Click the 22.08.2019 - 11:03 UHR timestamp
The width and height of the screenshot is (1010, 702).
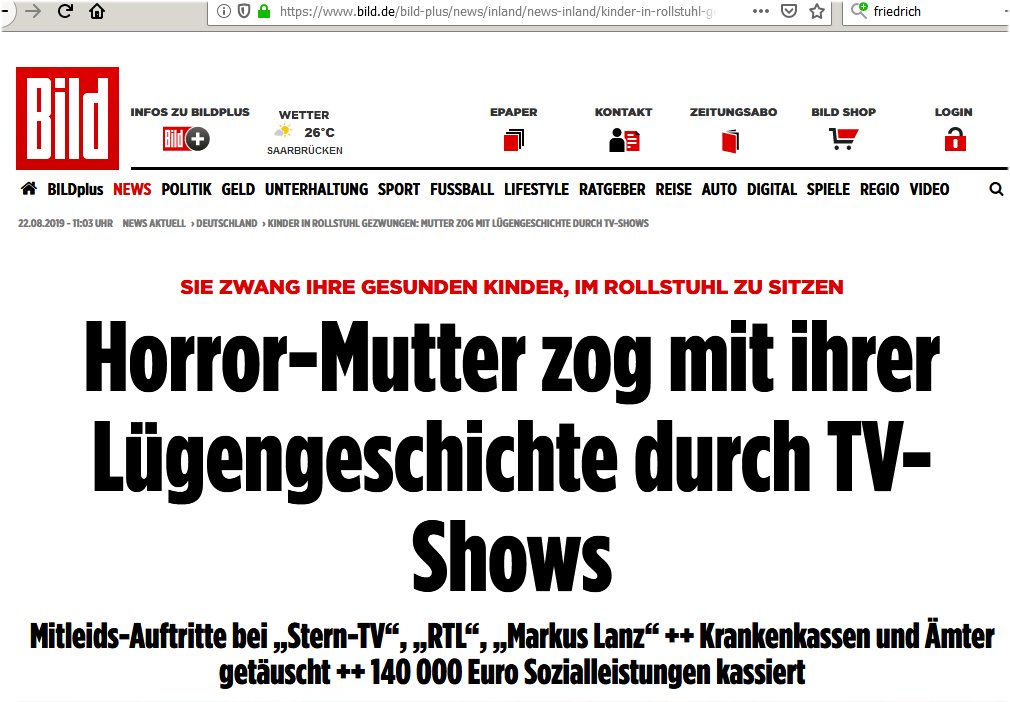(65, 223)
